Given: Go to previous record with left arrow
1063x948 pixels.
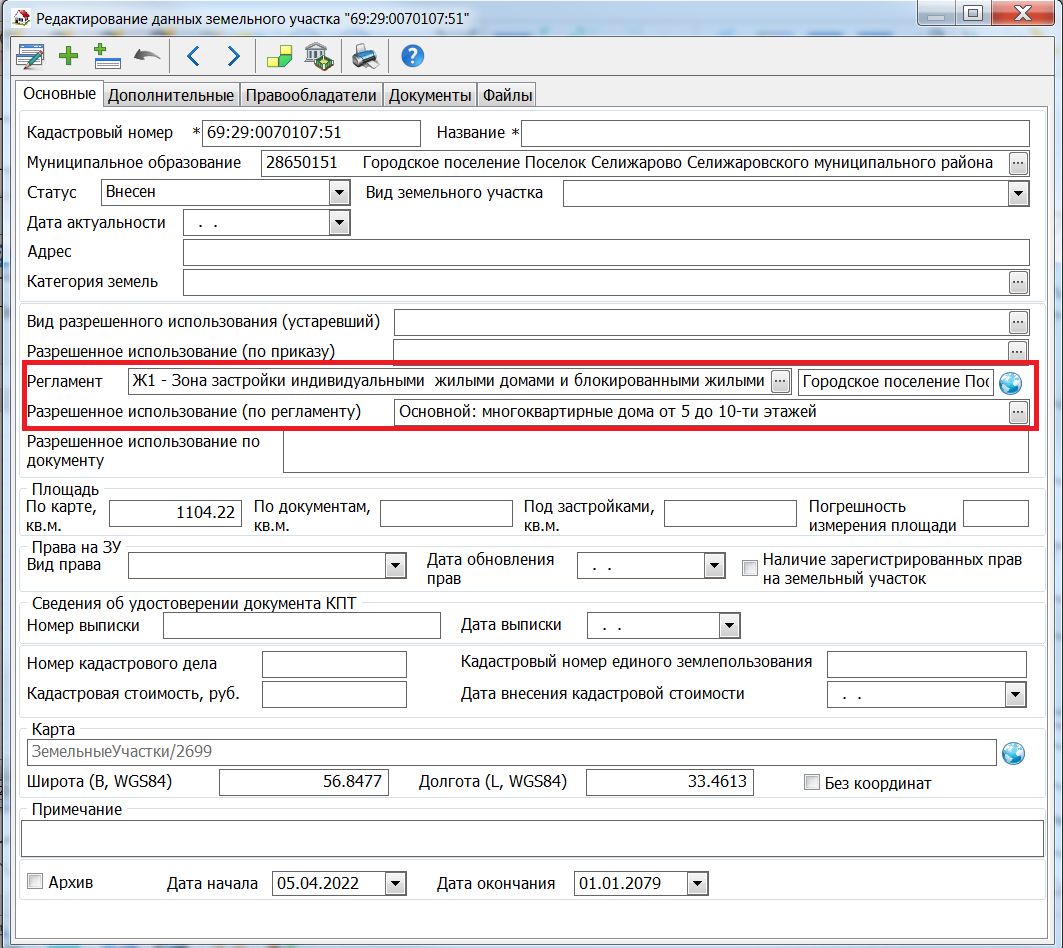Looking at the screenshot, I should (x=193, y=57).
